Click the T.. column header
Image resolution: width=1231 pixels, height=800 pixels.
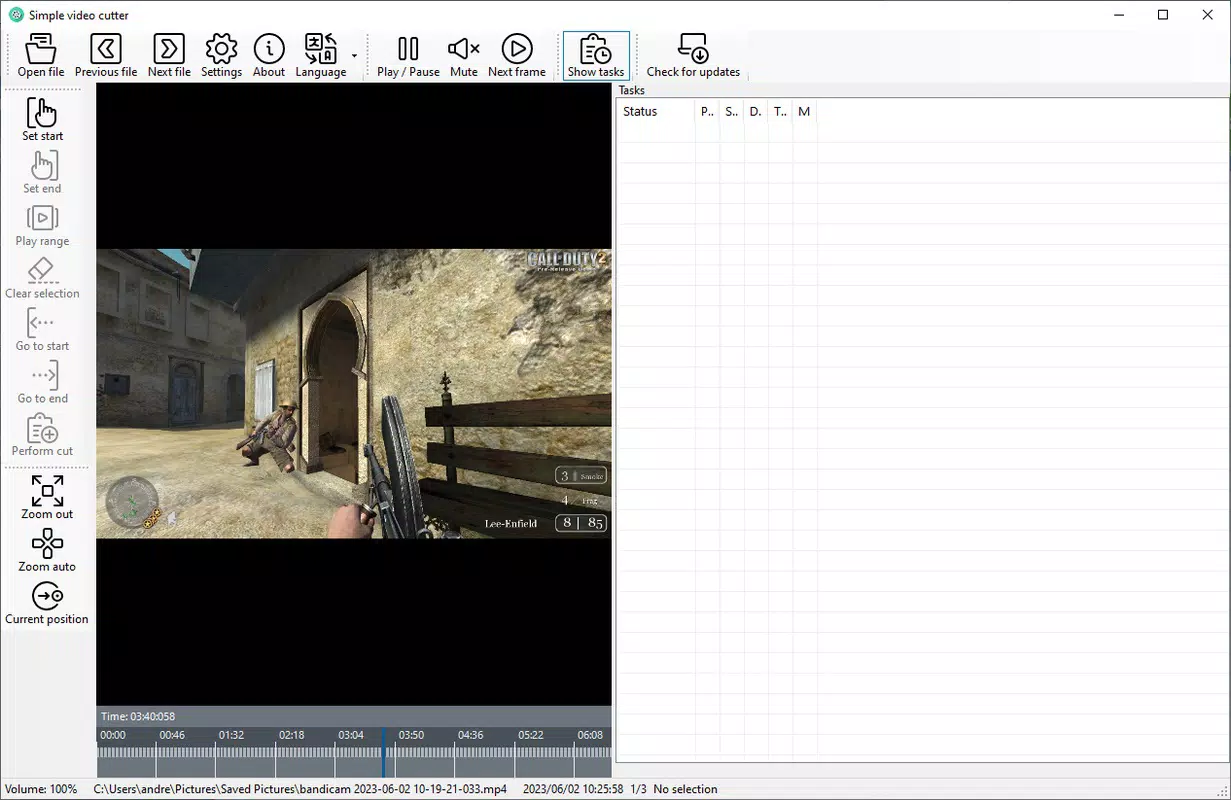click(x=781, y=112)
